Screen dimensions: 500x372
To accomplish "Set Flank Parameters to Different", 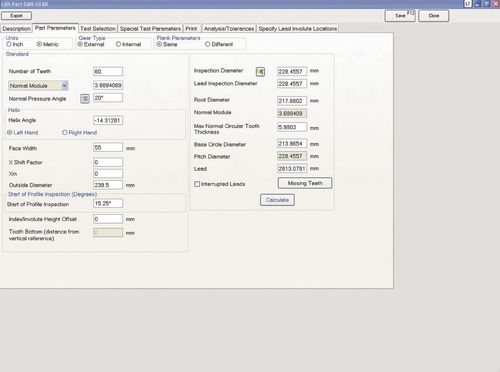I will [x=208, y=44].
